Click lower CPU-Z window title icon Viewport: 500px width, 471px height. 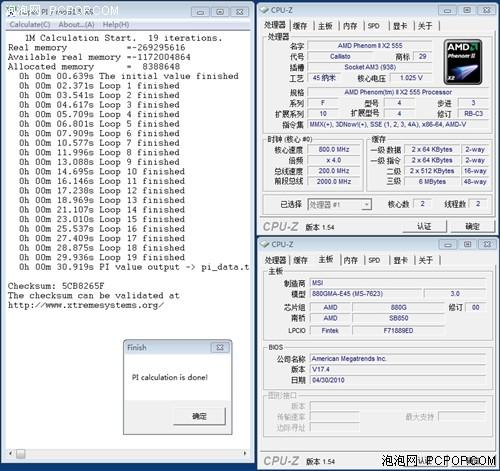pyautogui.click(x=265, y=244)
